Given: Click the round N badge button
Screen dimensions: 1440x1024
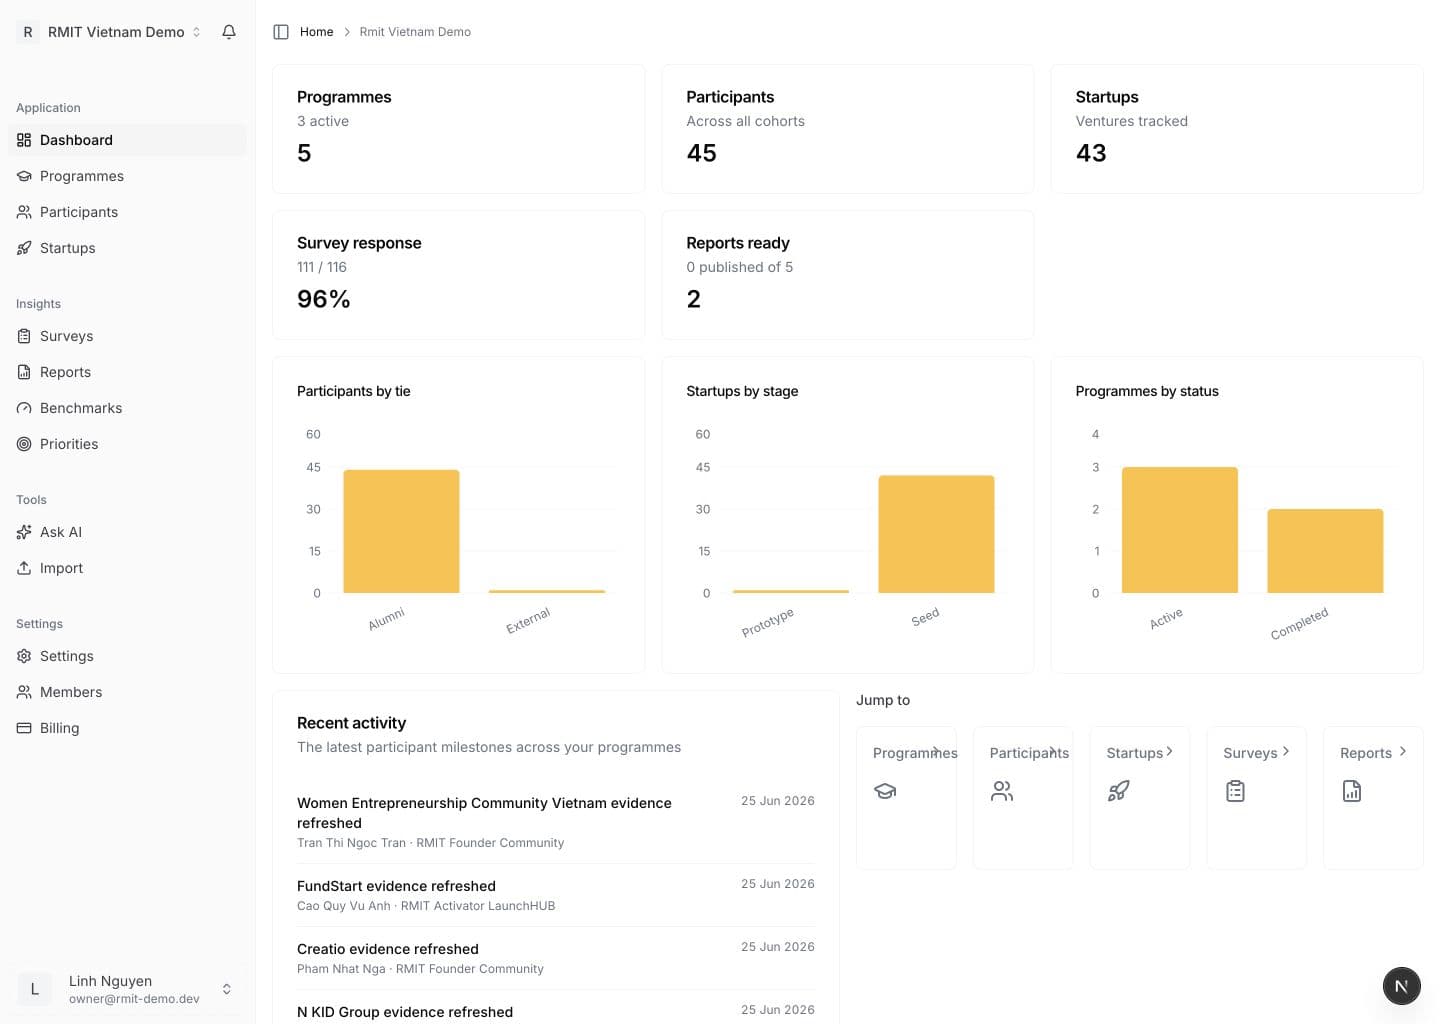Looking at the screenshot, I should click(x=1402, y=986).
